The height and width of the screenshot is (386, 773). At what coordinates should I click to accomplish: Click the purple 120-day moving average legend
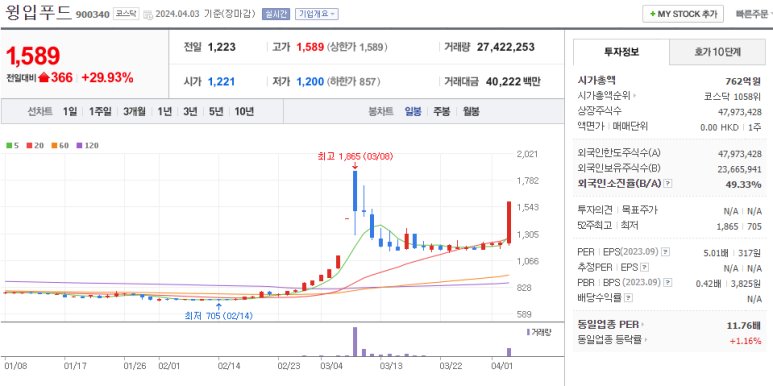pos(87,145)
